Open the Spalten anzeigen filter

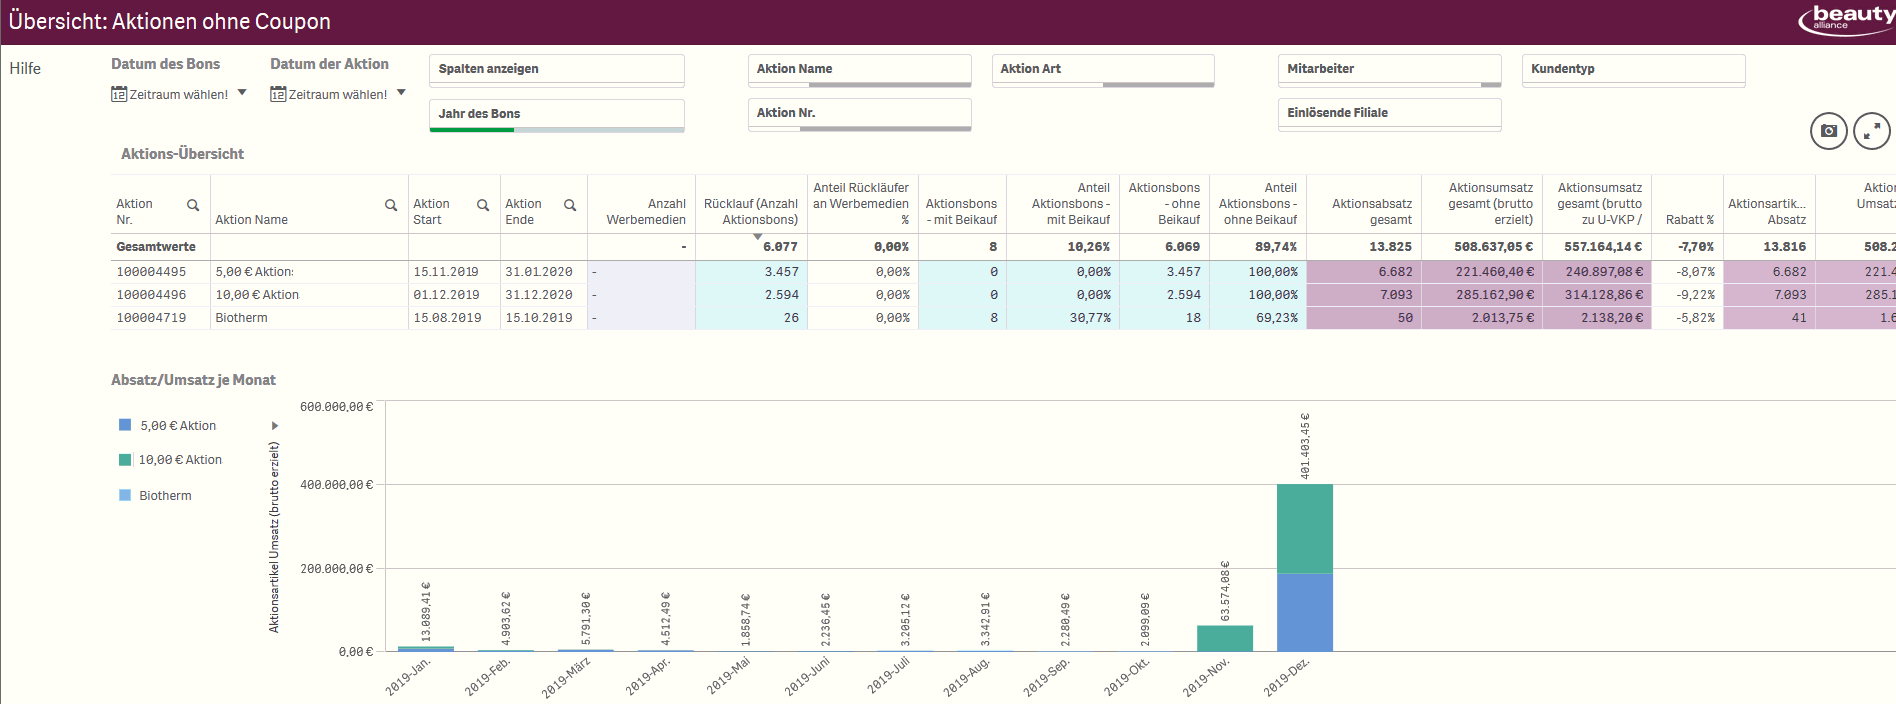[556, 69]
